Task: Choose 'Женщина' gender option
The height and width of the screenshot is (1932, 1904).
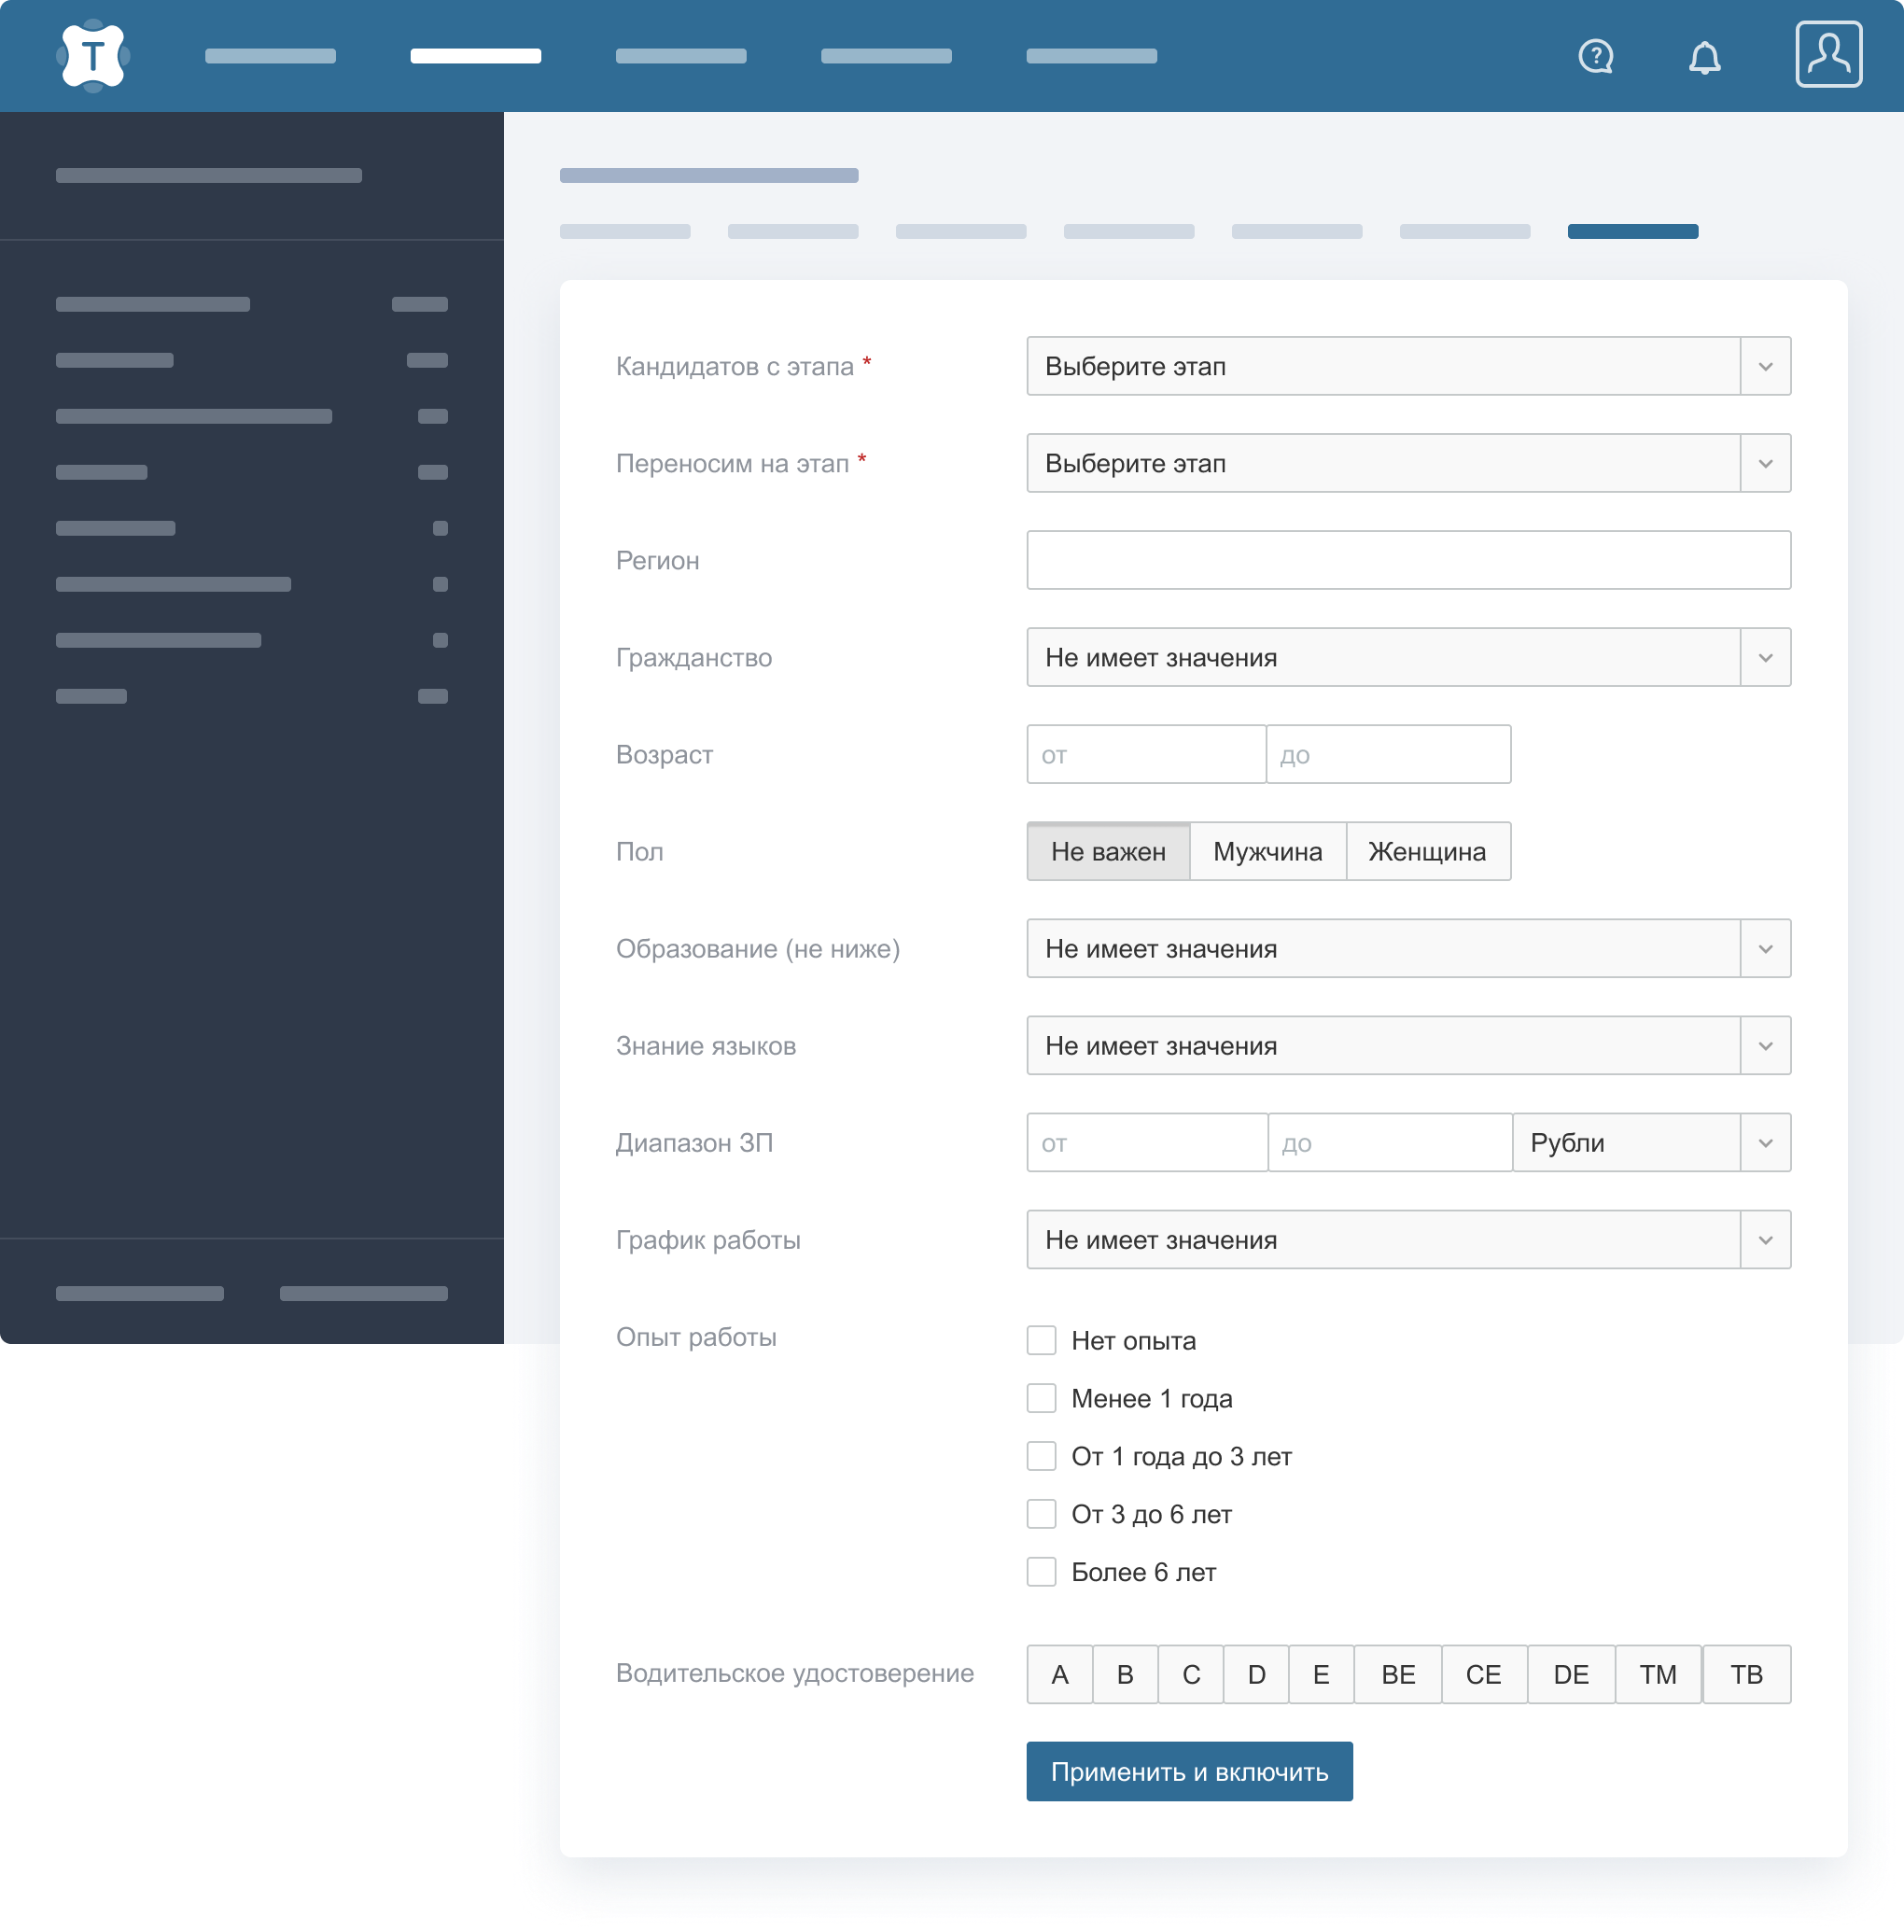Action: pos(1426,851)
